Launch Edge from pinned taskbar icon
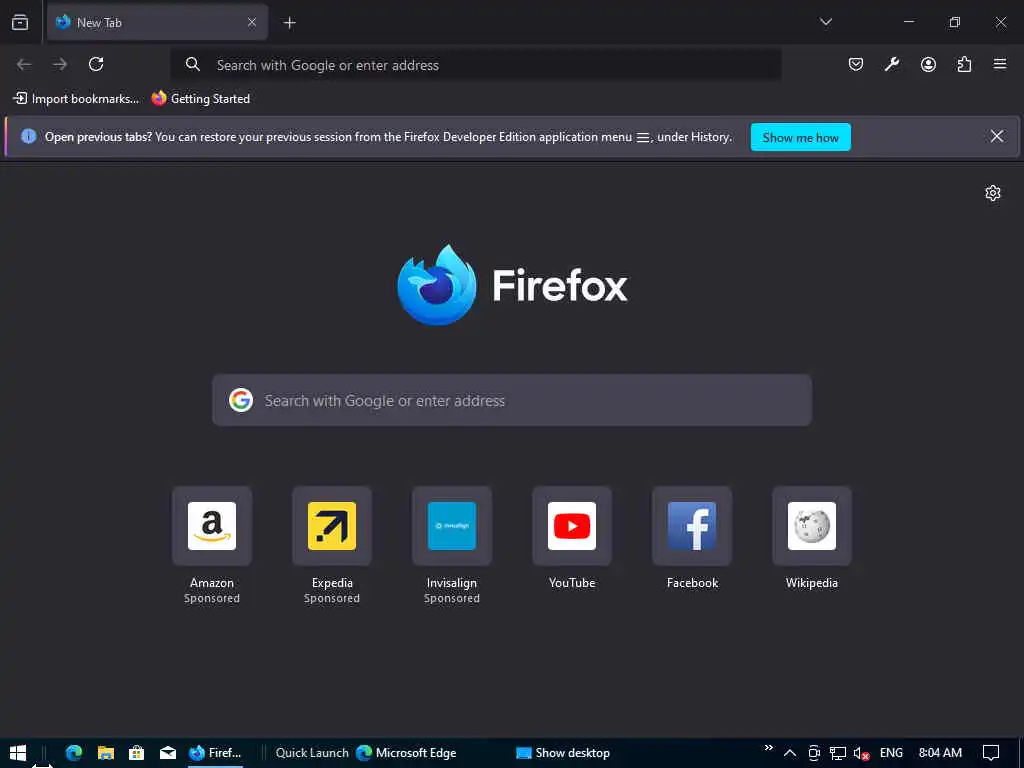 point(74,753)
